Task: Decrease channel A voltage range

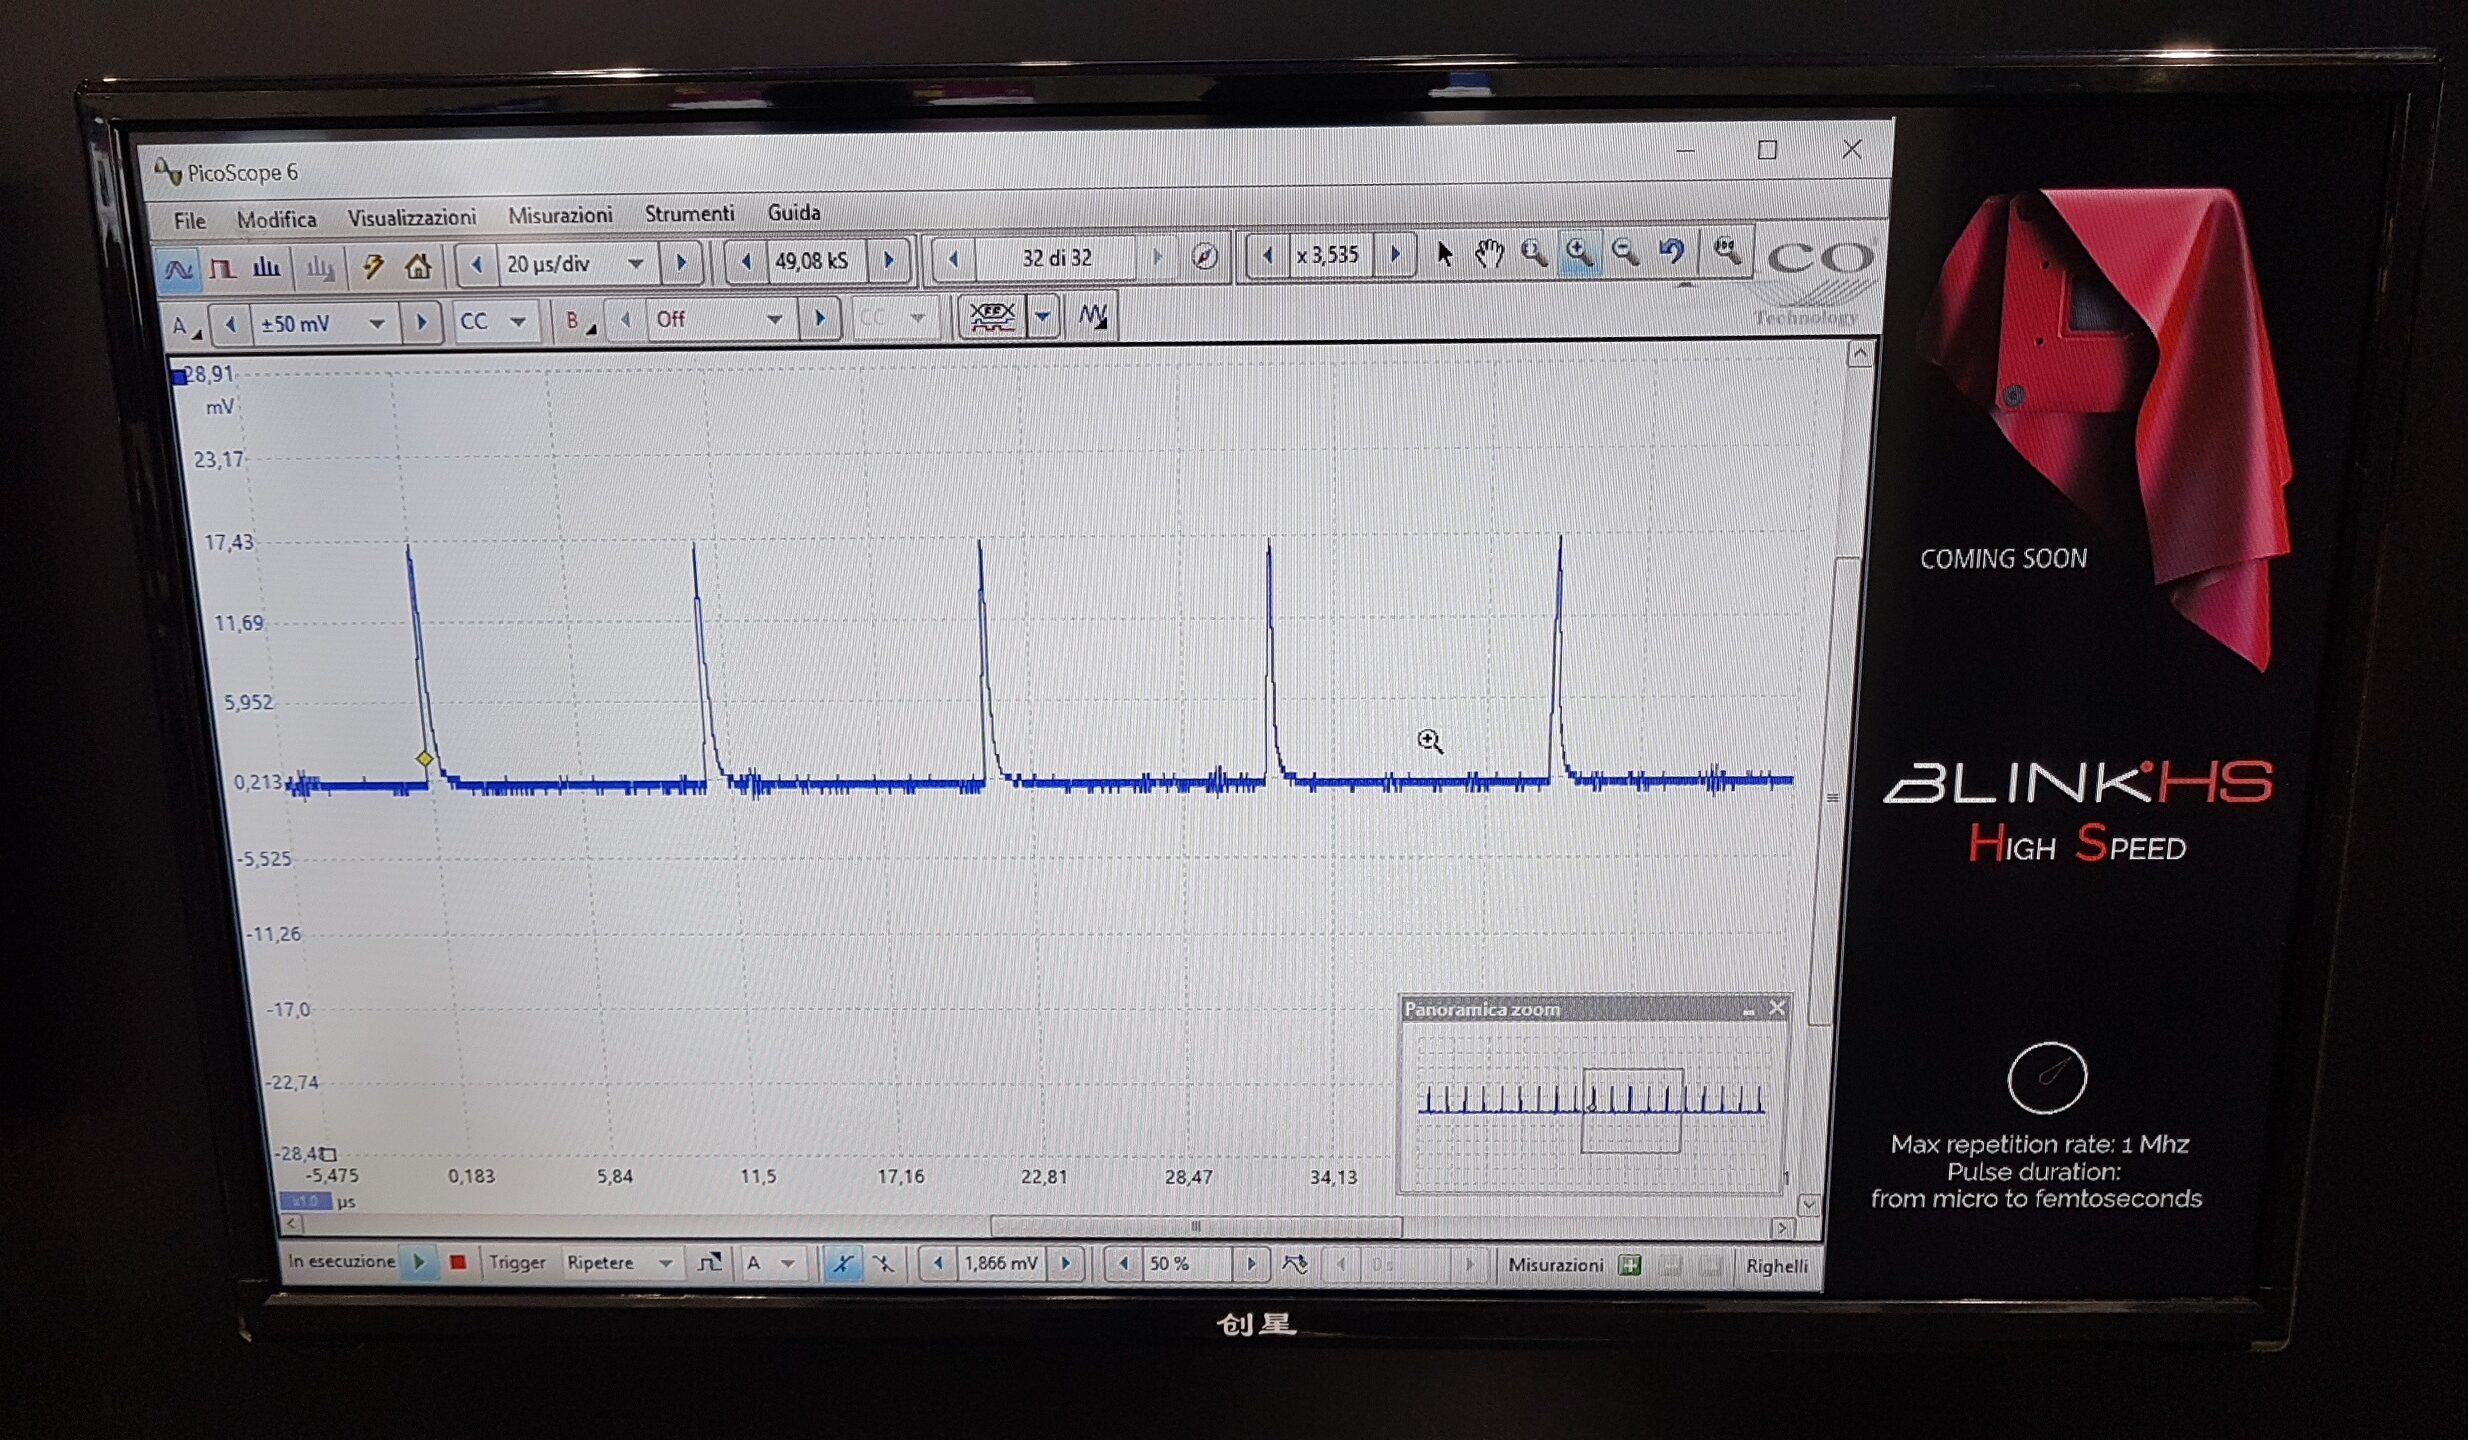Action: point(231,325)
